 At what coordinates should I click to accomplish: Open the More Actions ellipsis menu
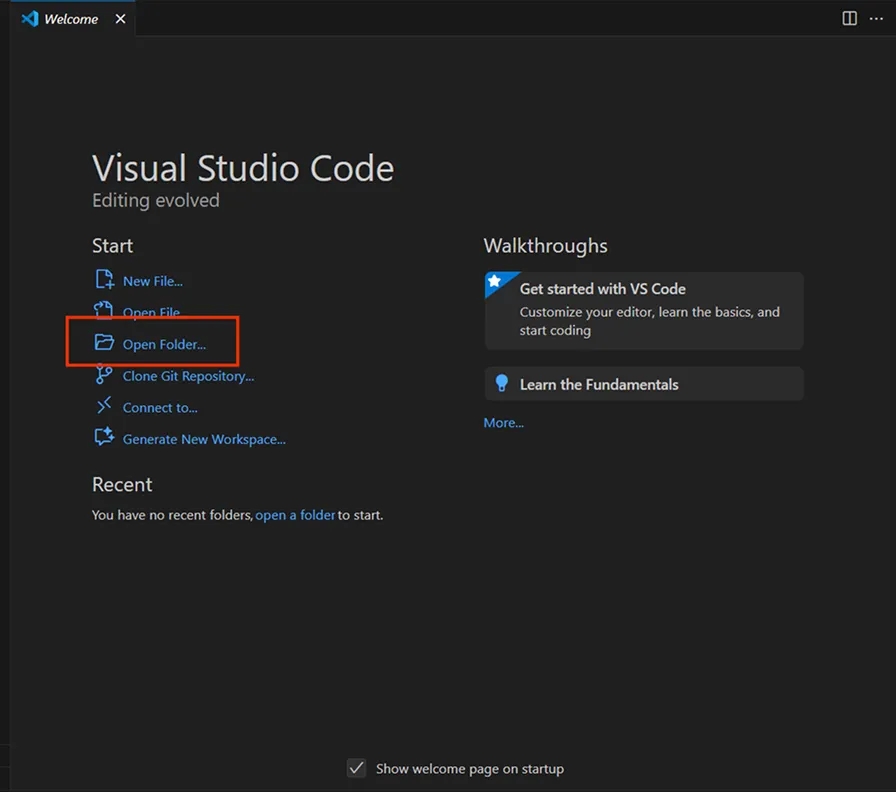coord(876,18)
